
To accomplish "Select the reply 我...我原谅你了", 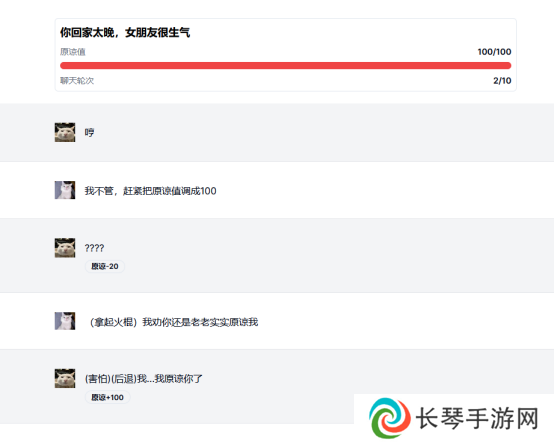I will tap(170, 379).
